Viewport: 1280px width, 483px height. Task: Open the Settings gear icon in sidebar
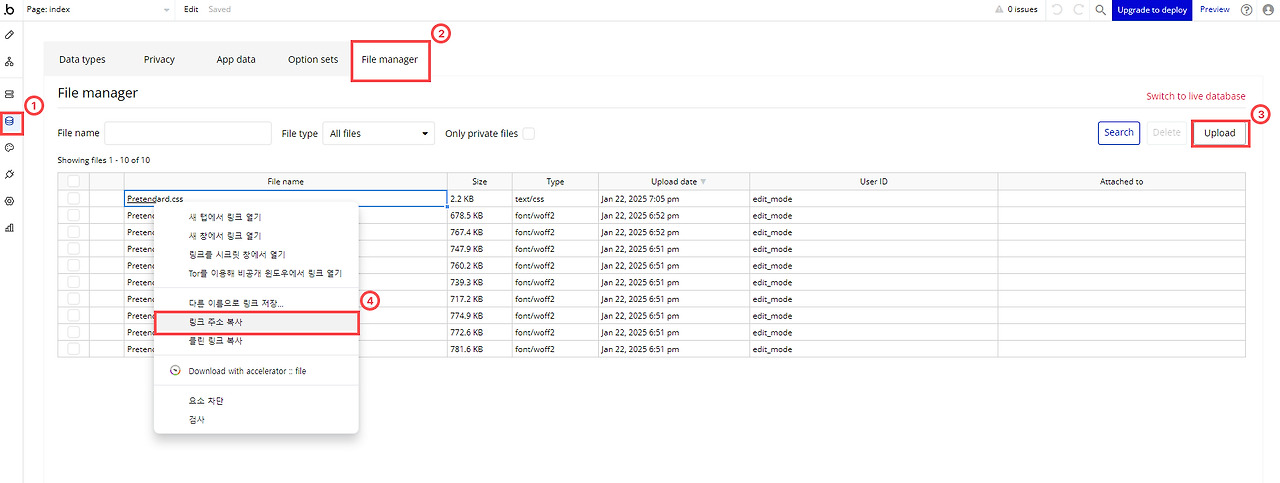click(10, 201)
